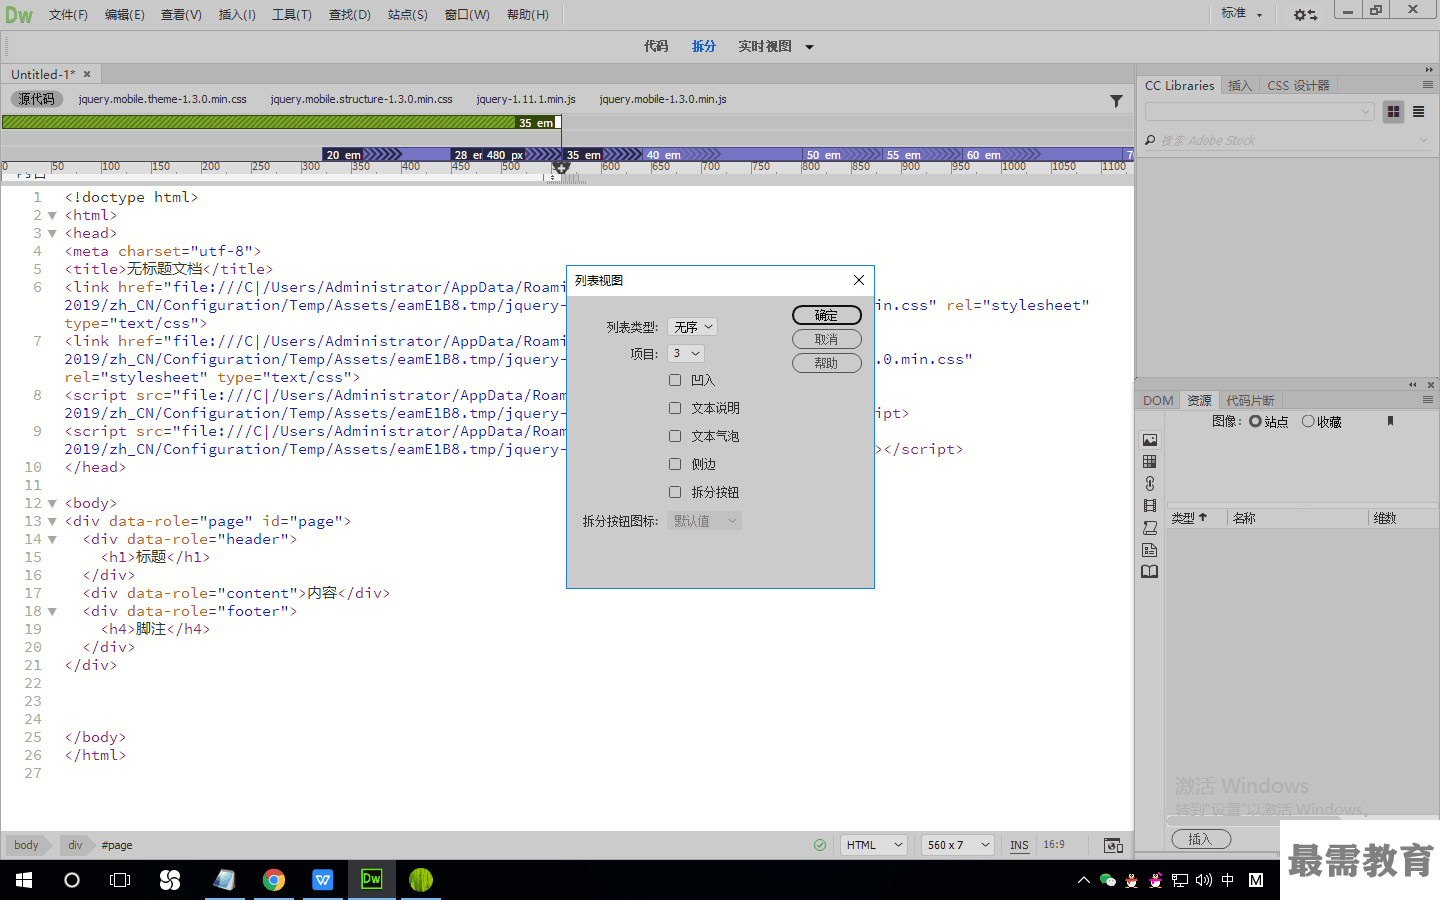Select the Library book asset icon
1440x900 pixels.
pyautogui.click(x=1150, y=572)
